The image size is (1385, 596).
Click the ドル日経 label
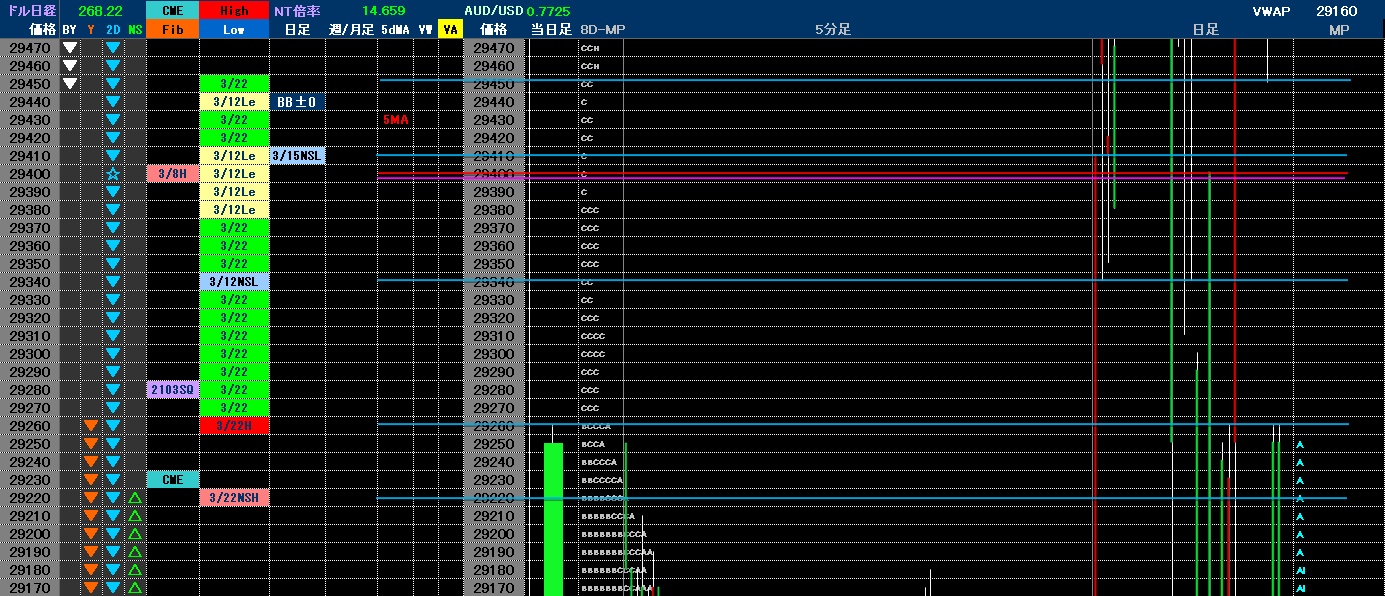[30, 11]
